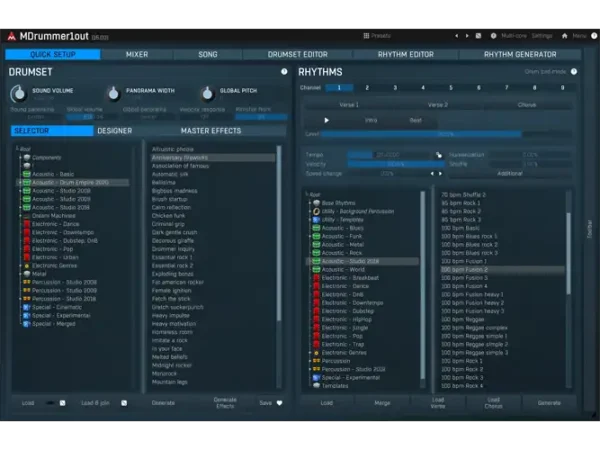
Task: Click the Load Chorus button
Action: pyautogui.click(x=493, y=403)
